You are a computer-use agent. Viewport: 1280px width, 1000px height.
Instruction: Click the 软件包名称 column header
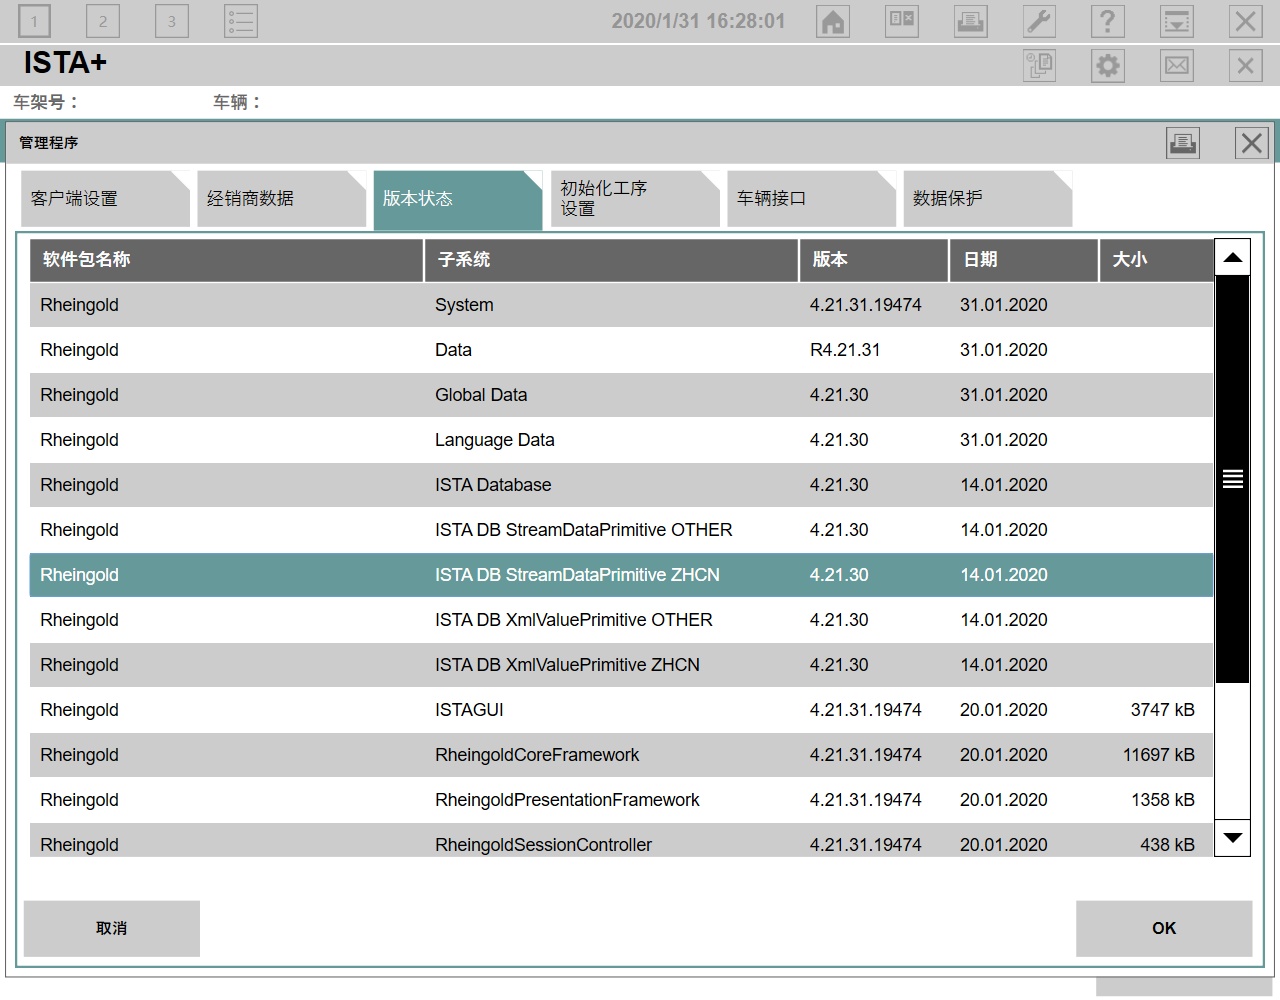point(227,260)
